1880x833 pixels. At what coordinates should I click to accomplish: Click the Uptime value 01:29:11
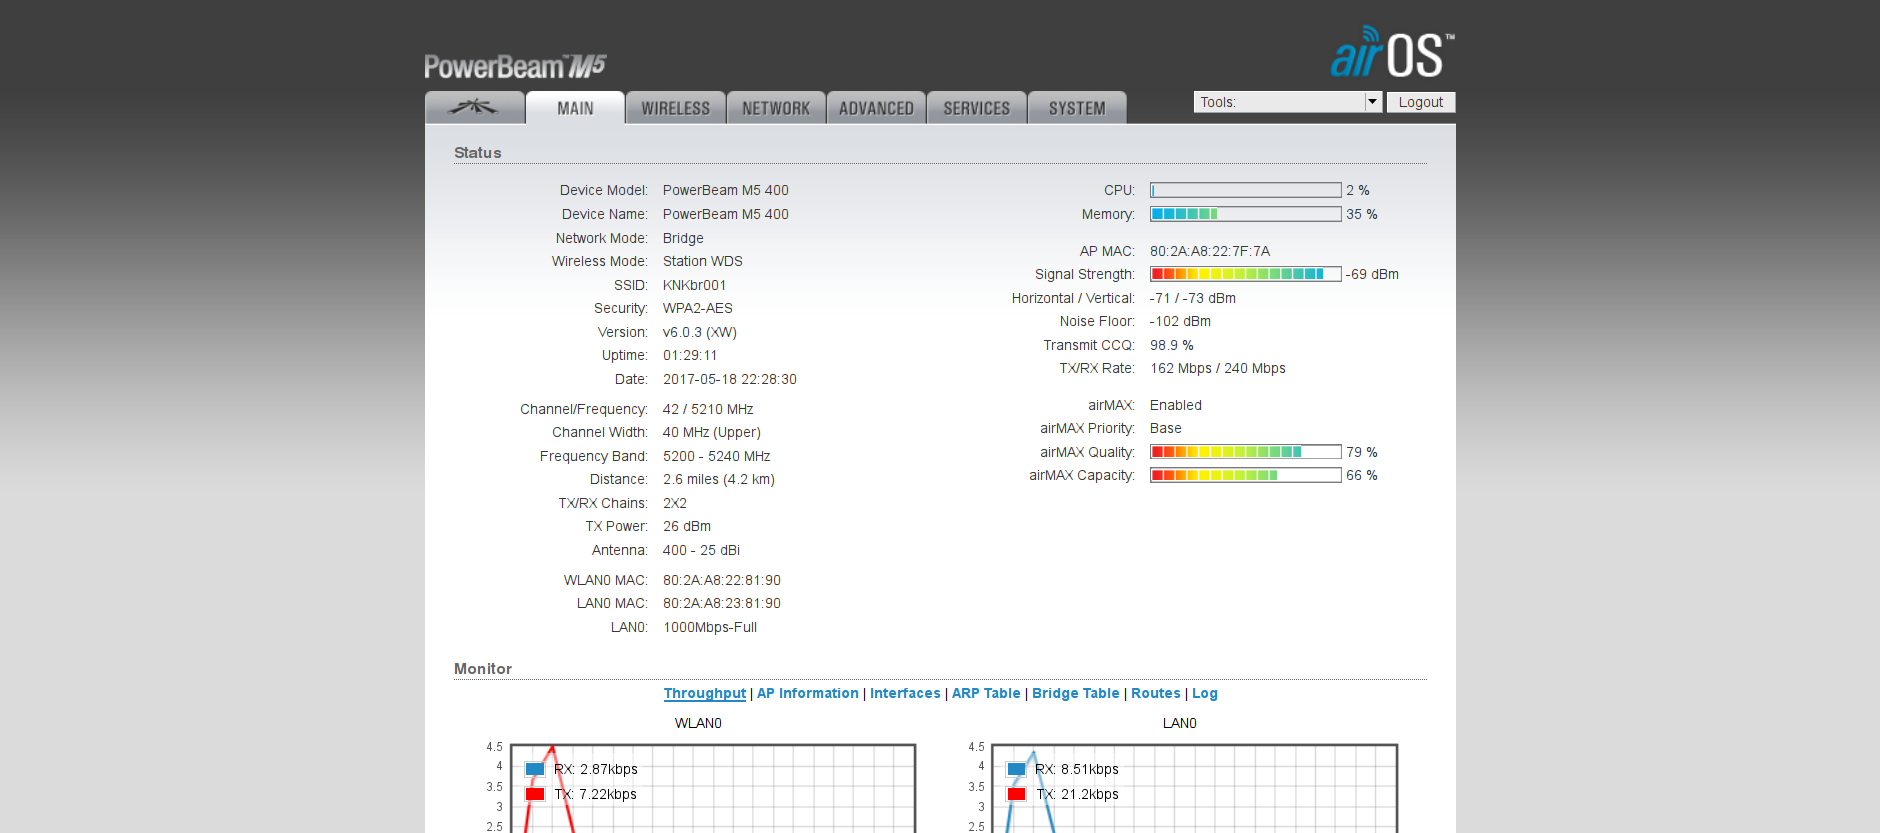[x=690, y=355]
